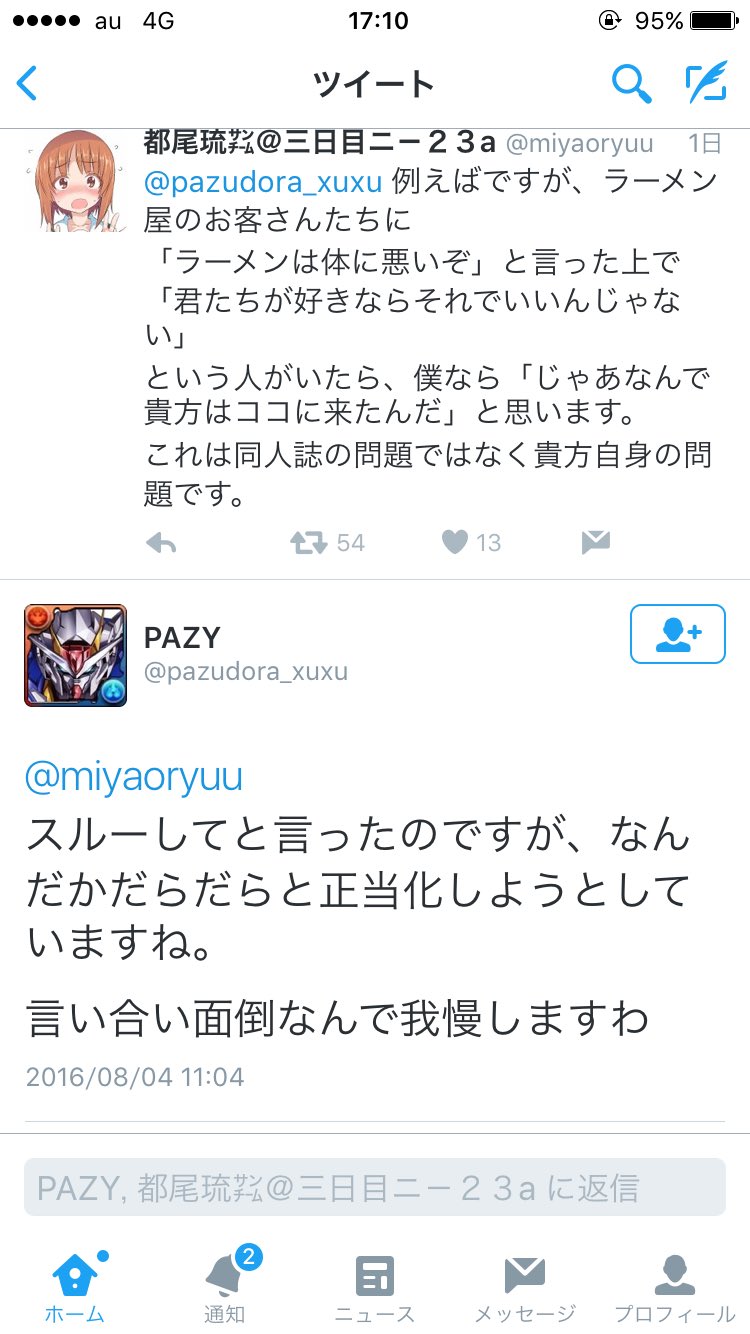
Task: Open search with magnifier icon
Action: (x=631, y=84)
